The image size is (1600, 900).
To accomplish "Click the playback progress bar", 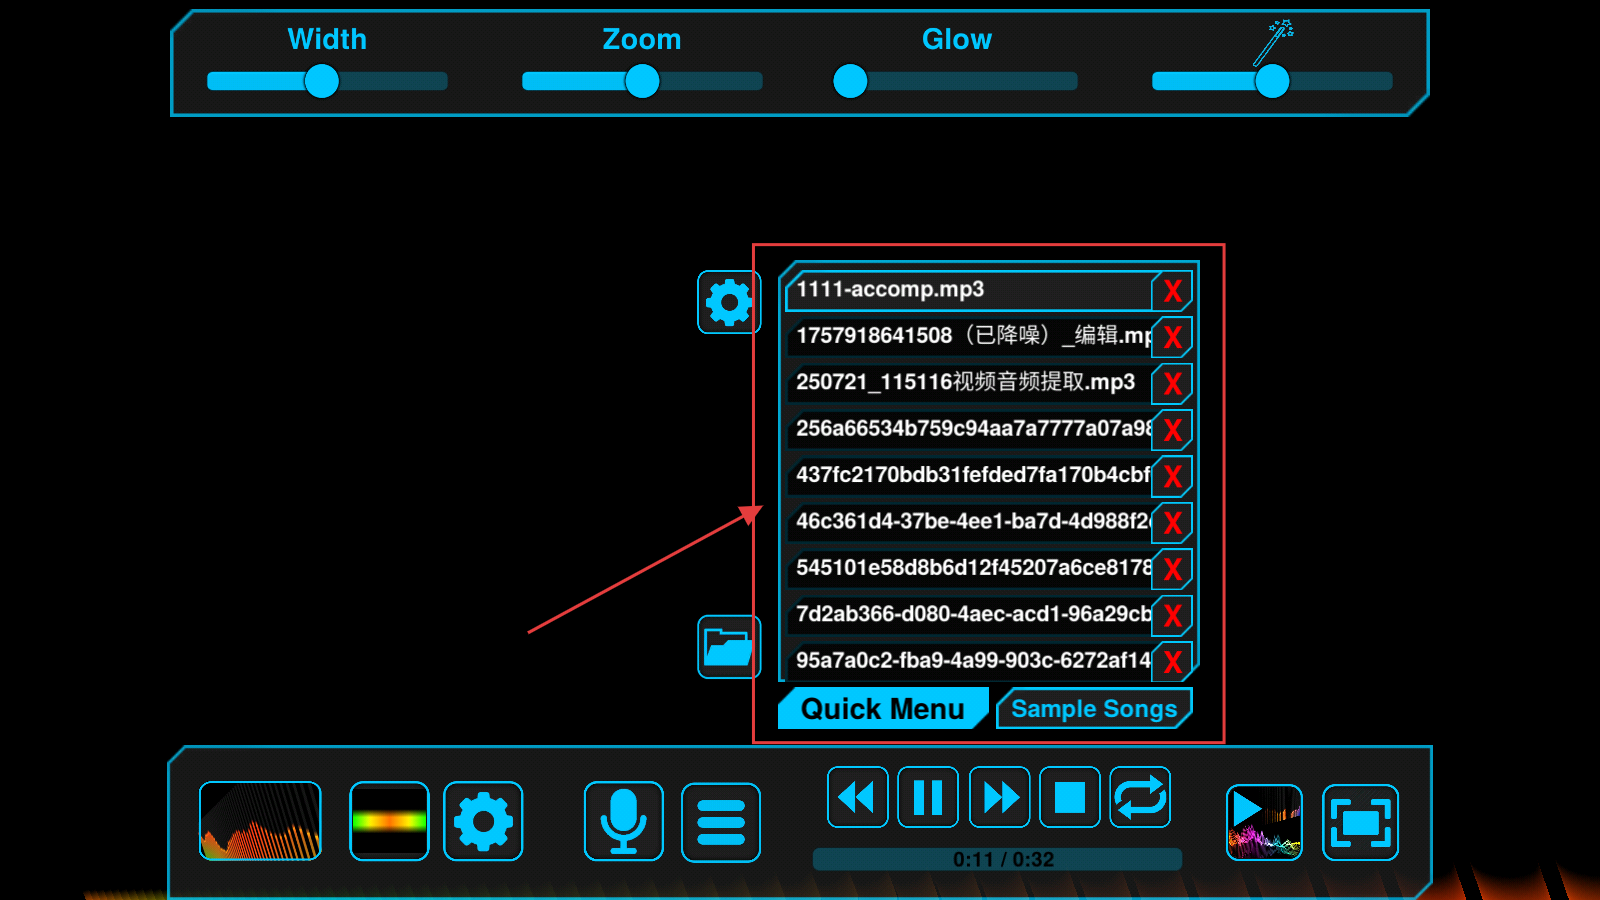I will (997, 859).
